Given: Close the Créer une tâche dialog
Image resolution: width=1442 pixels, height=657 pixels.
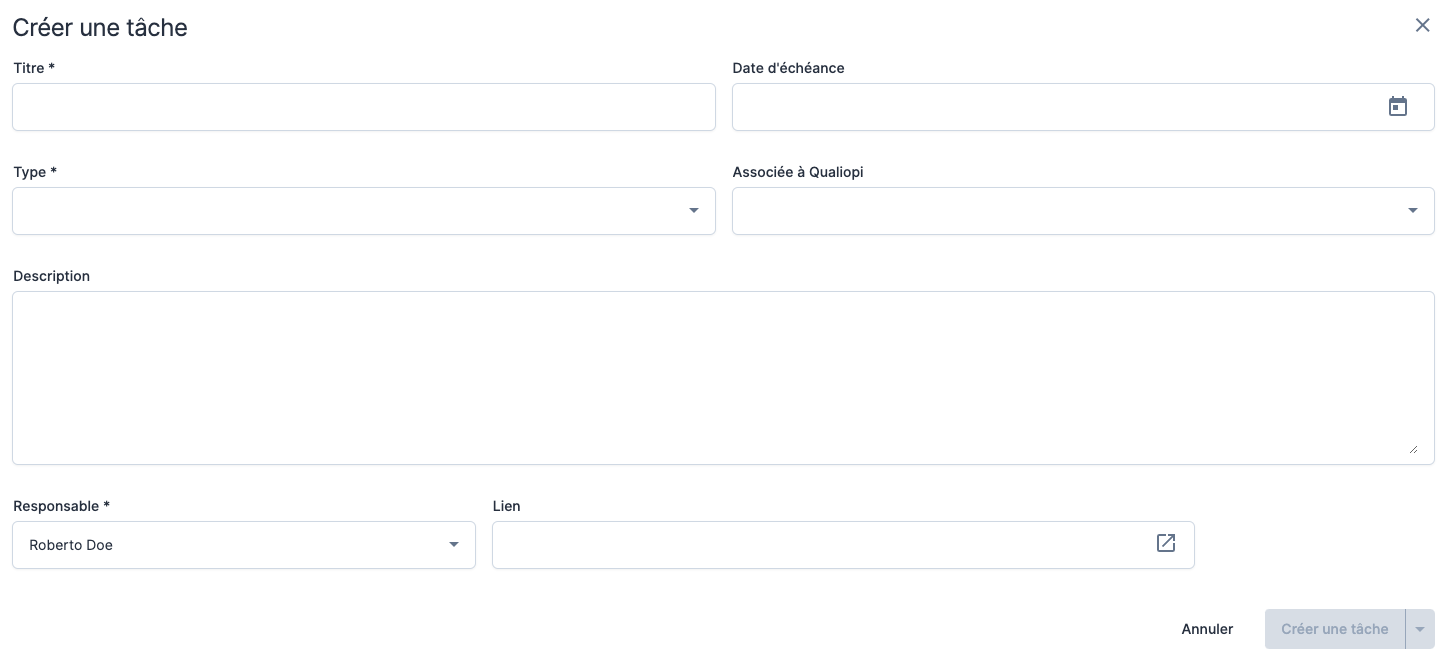Looking at the screenshot, I should [x=1422, y=26].
